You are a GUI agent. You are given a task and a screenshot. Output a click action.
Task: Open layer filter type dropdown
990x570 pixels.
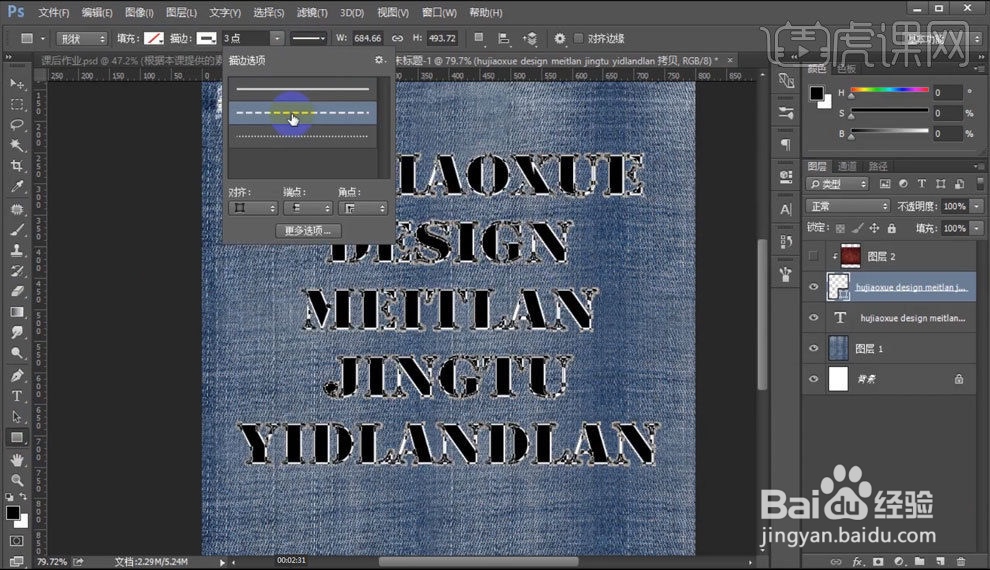coord(837,184)
